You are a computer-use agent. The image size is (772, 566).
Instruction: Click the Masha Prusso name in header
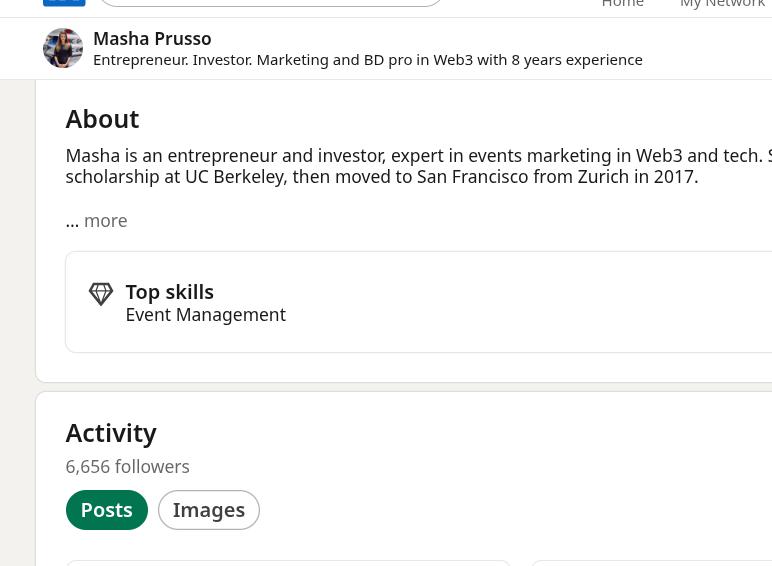click(152, 39)
